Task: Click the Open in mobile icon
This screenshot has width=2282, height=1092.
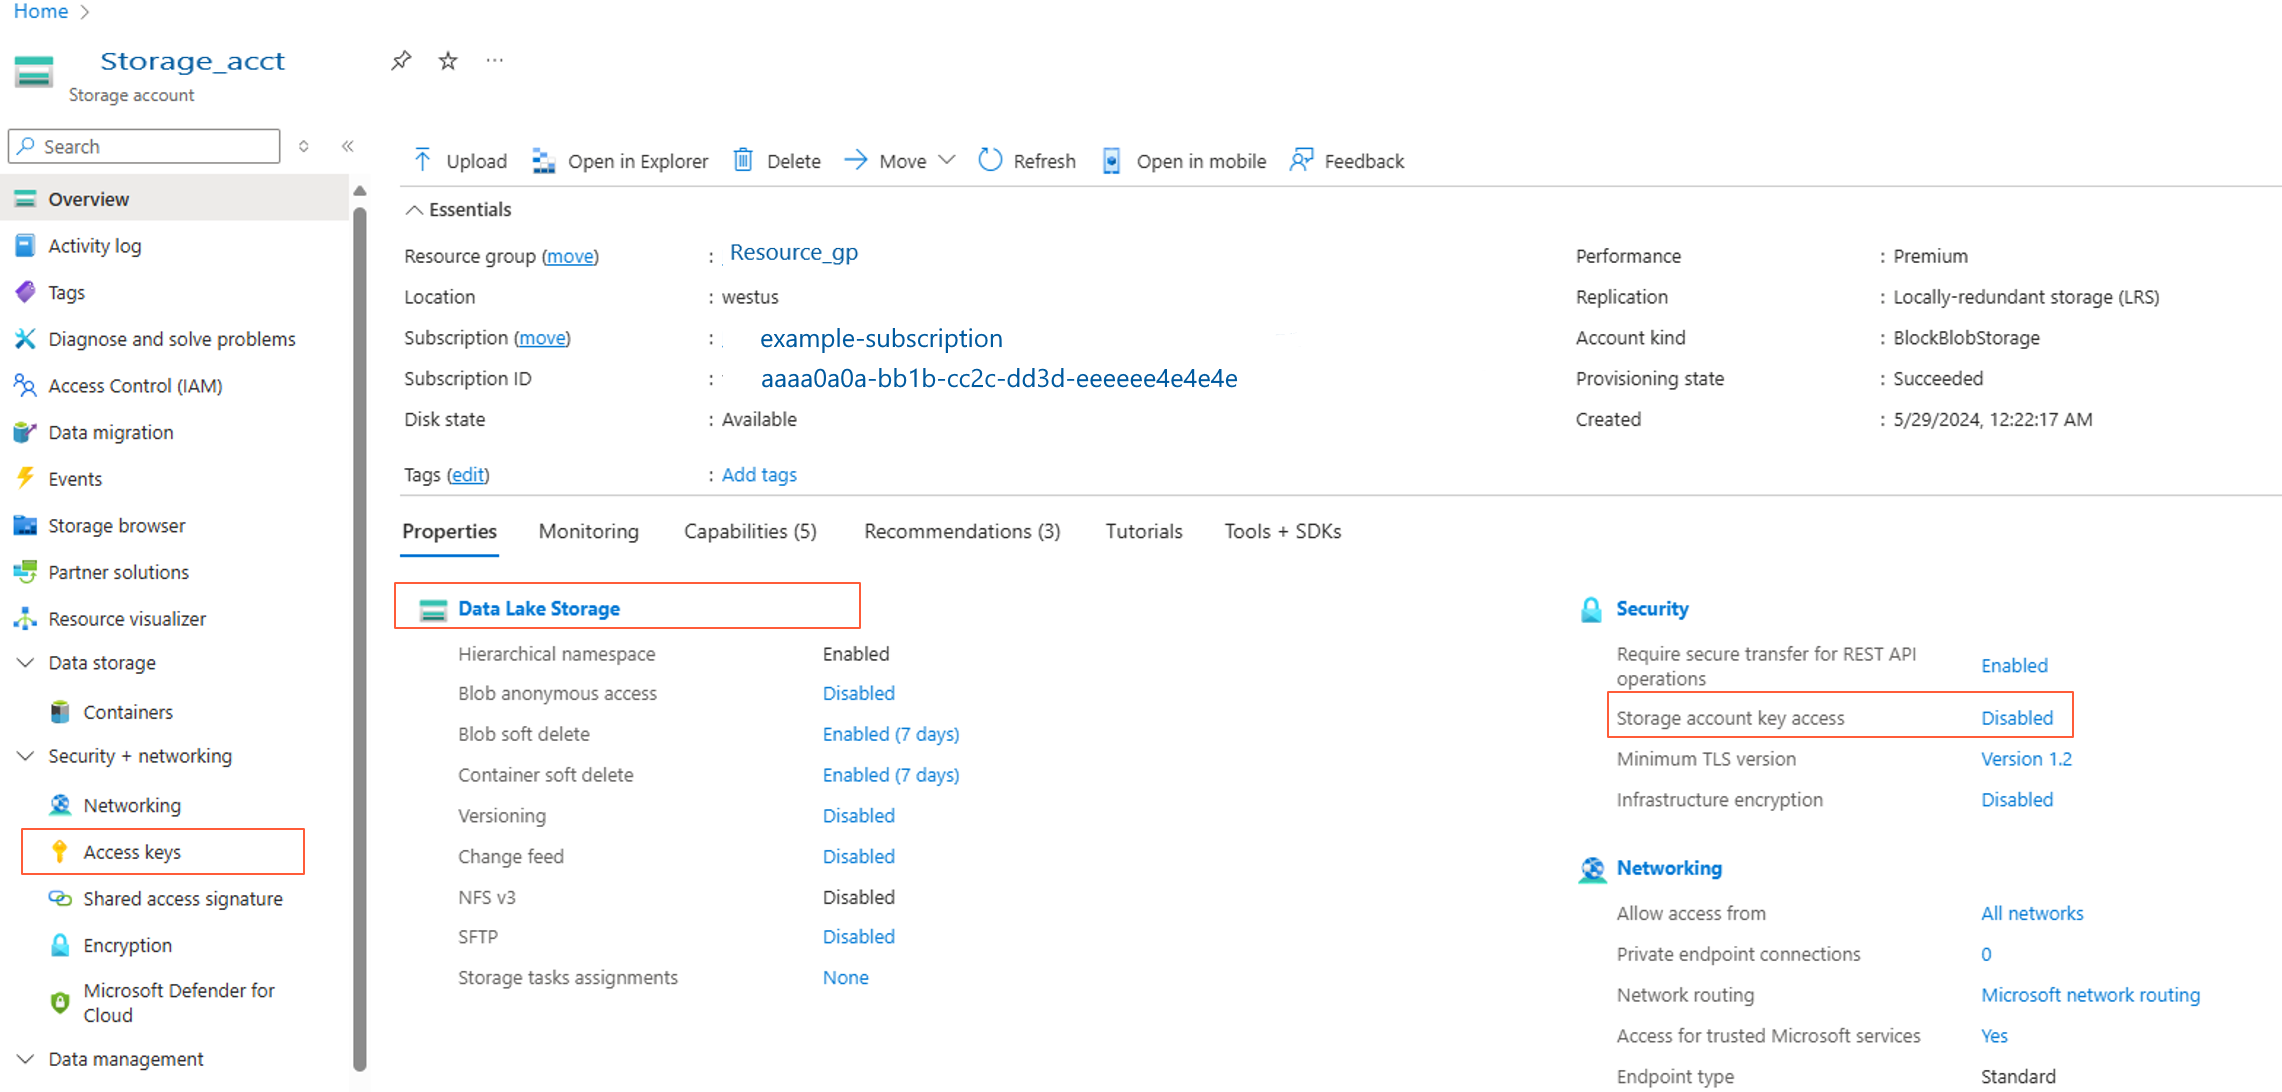Action: click(1111, 161)
